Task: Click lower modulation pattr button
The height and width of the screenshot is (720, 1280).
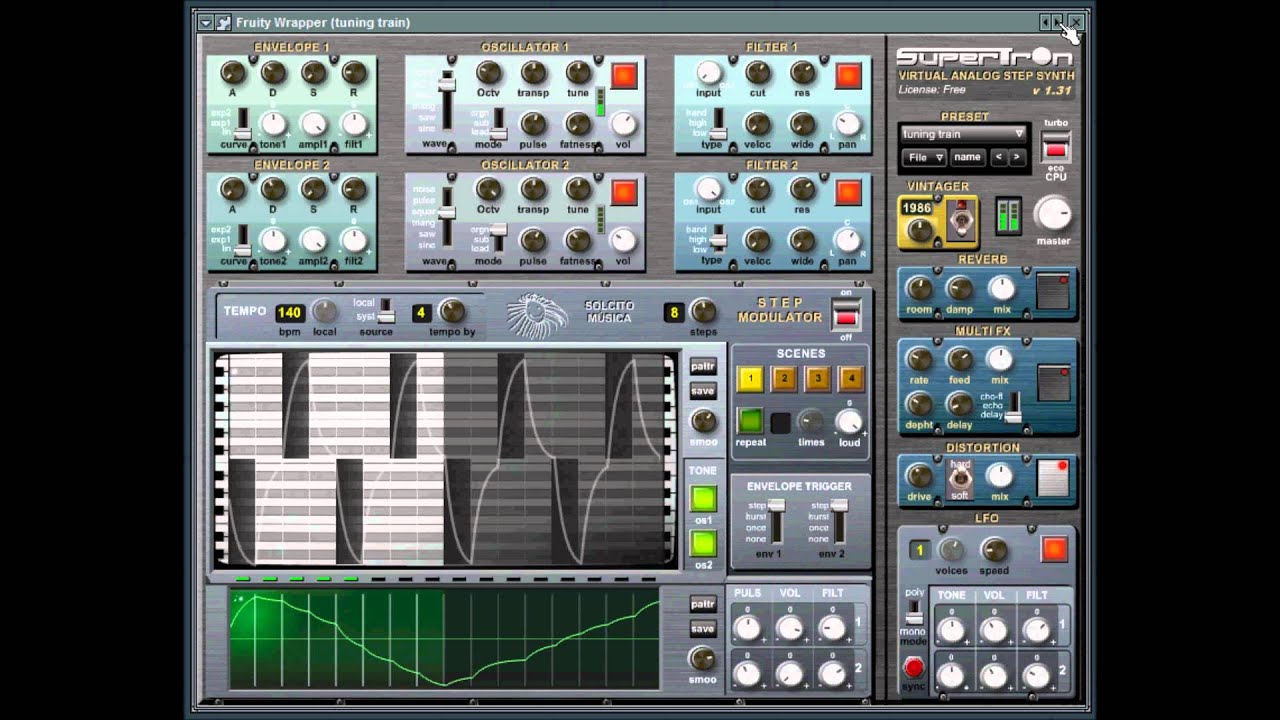Action: 703,604
